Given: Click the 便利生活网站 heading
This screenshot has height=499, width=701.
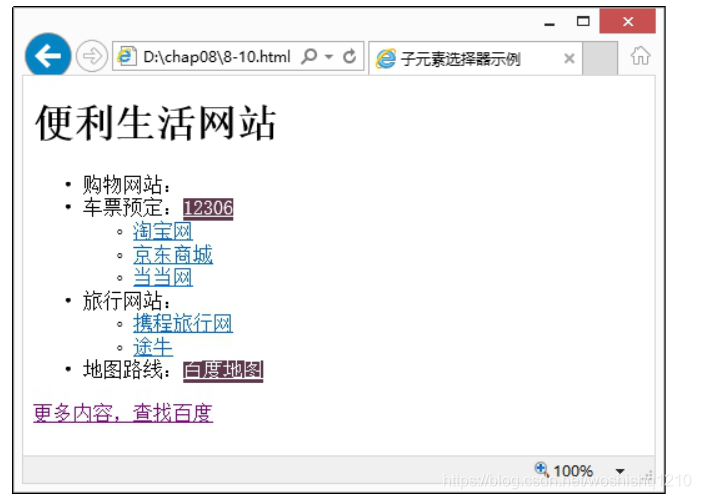Looking at the screenshot, I should click(156, 123).
